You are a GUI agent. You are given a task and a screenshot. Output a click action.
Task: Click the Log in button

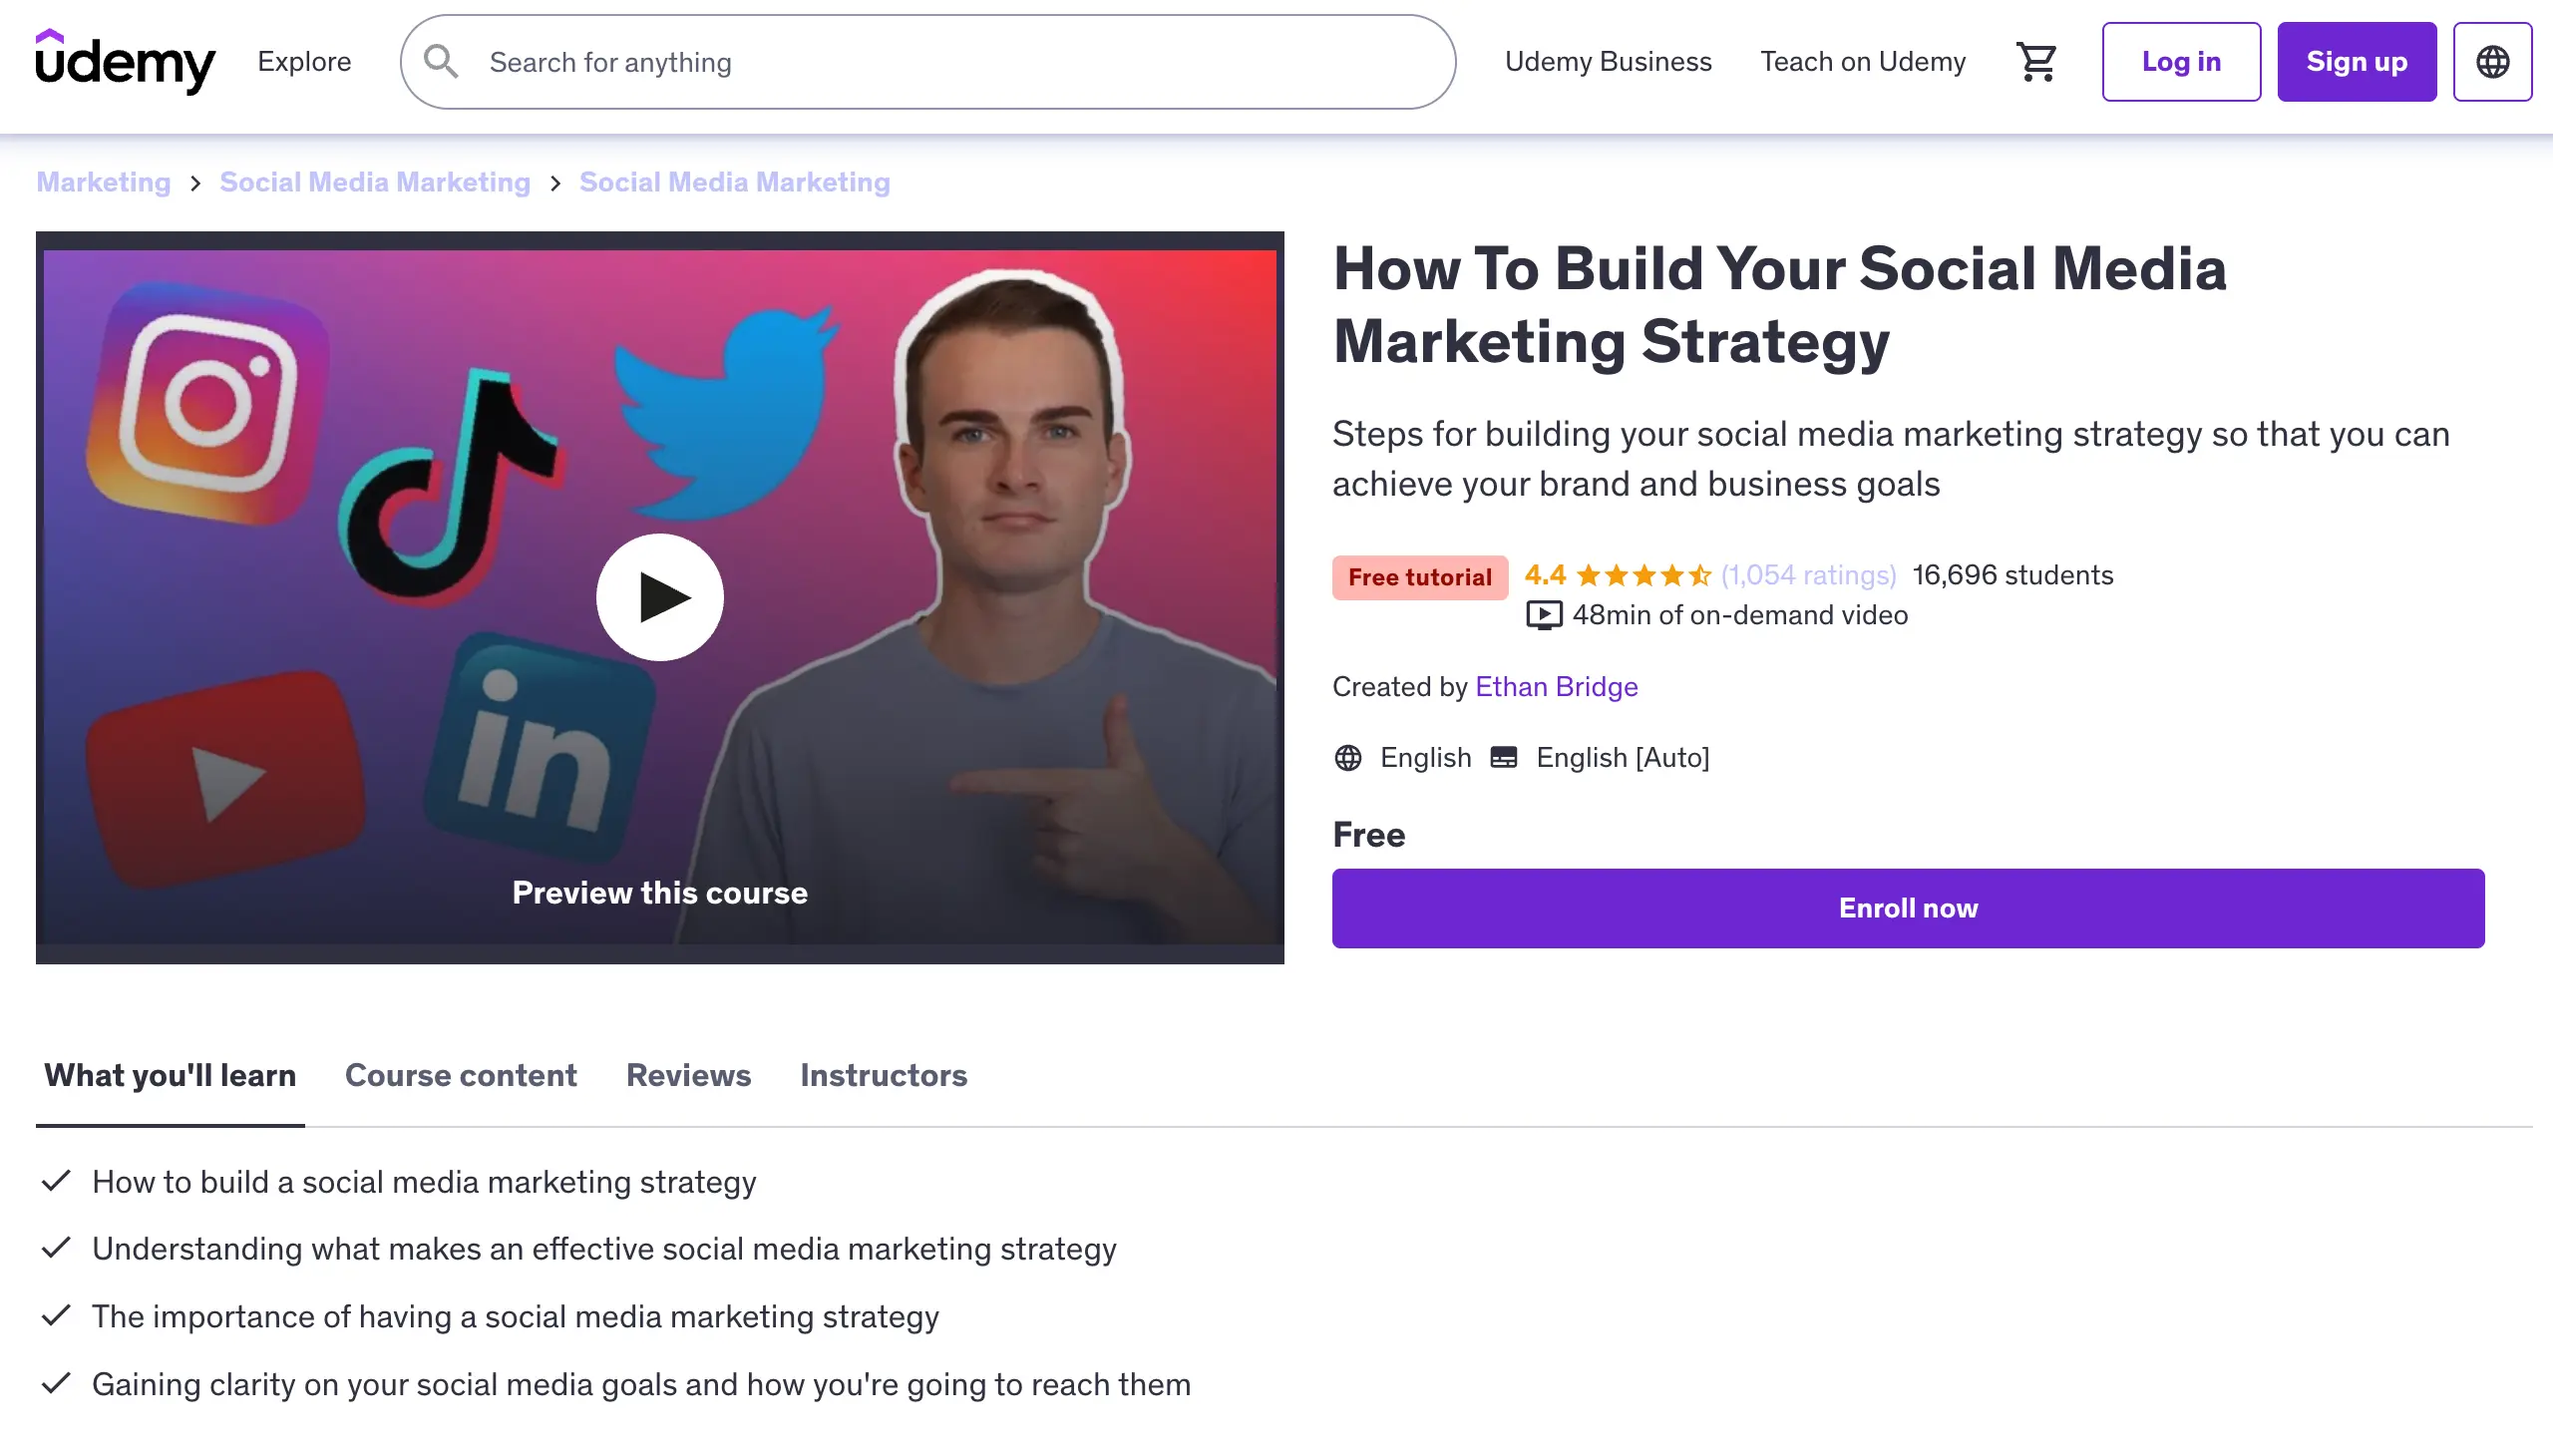pos(2180,62)
